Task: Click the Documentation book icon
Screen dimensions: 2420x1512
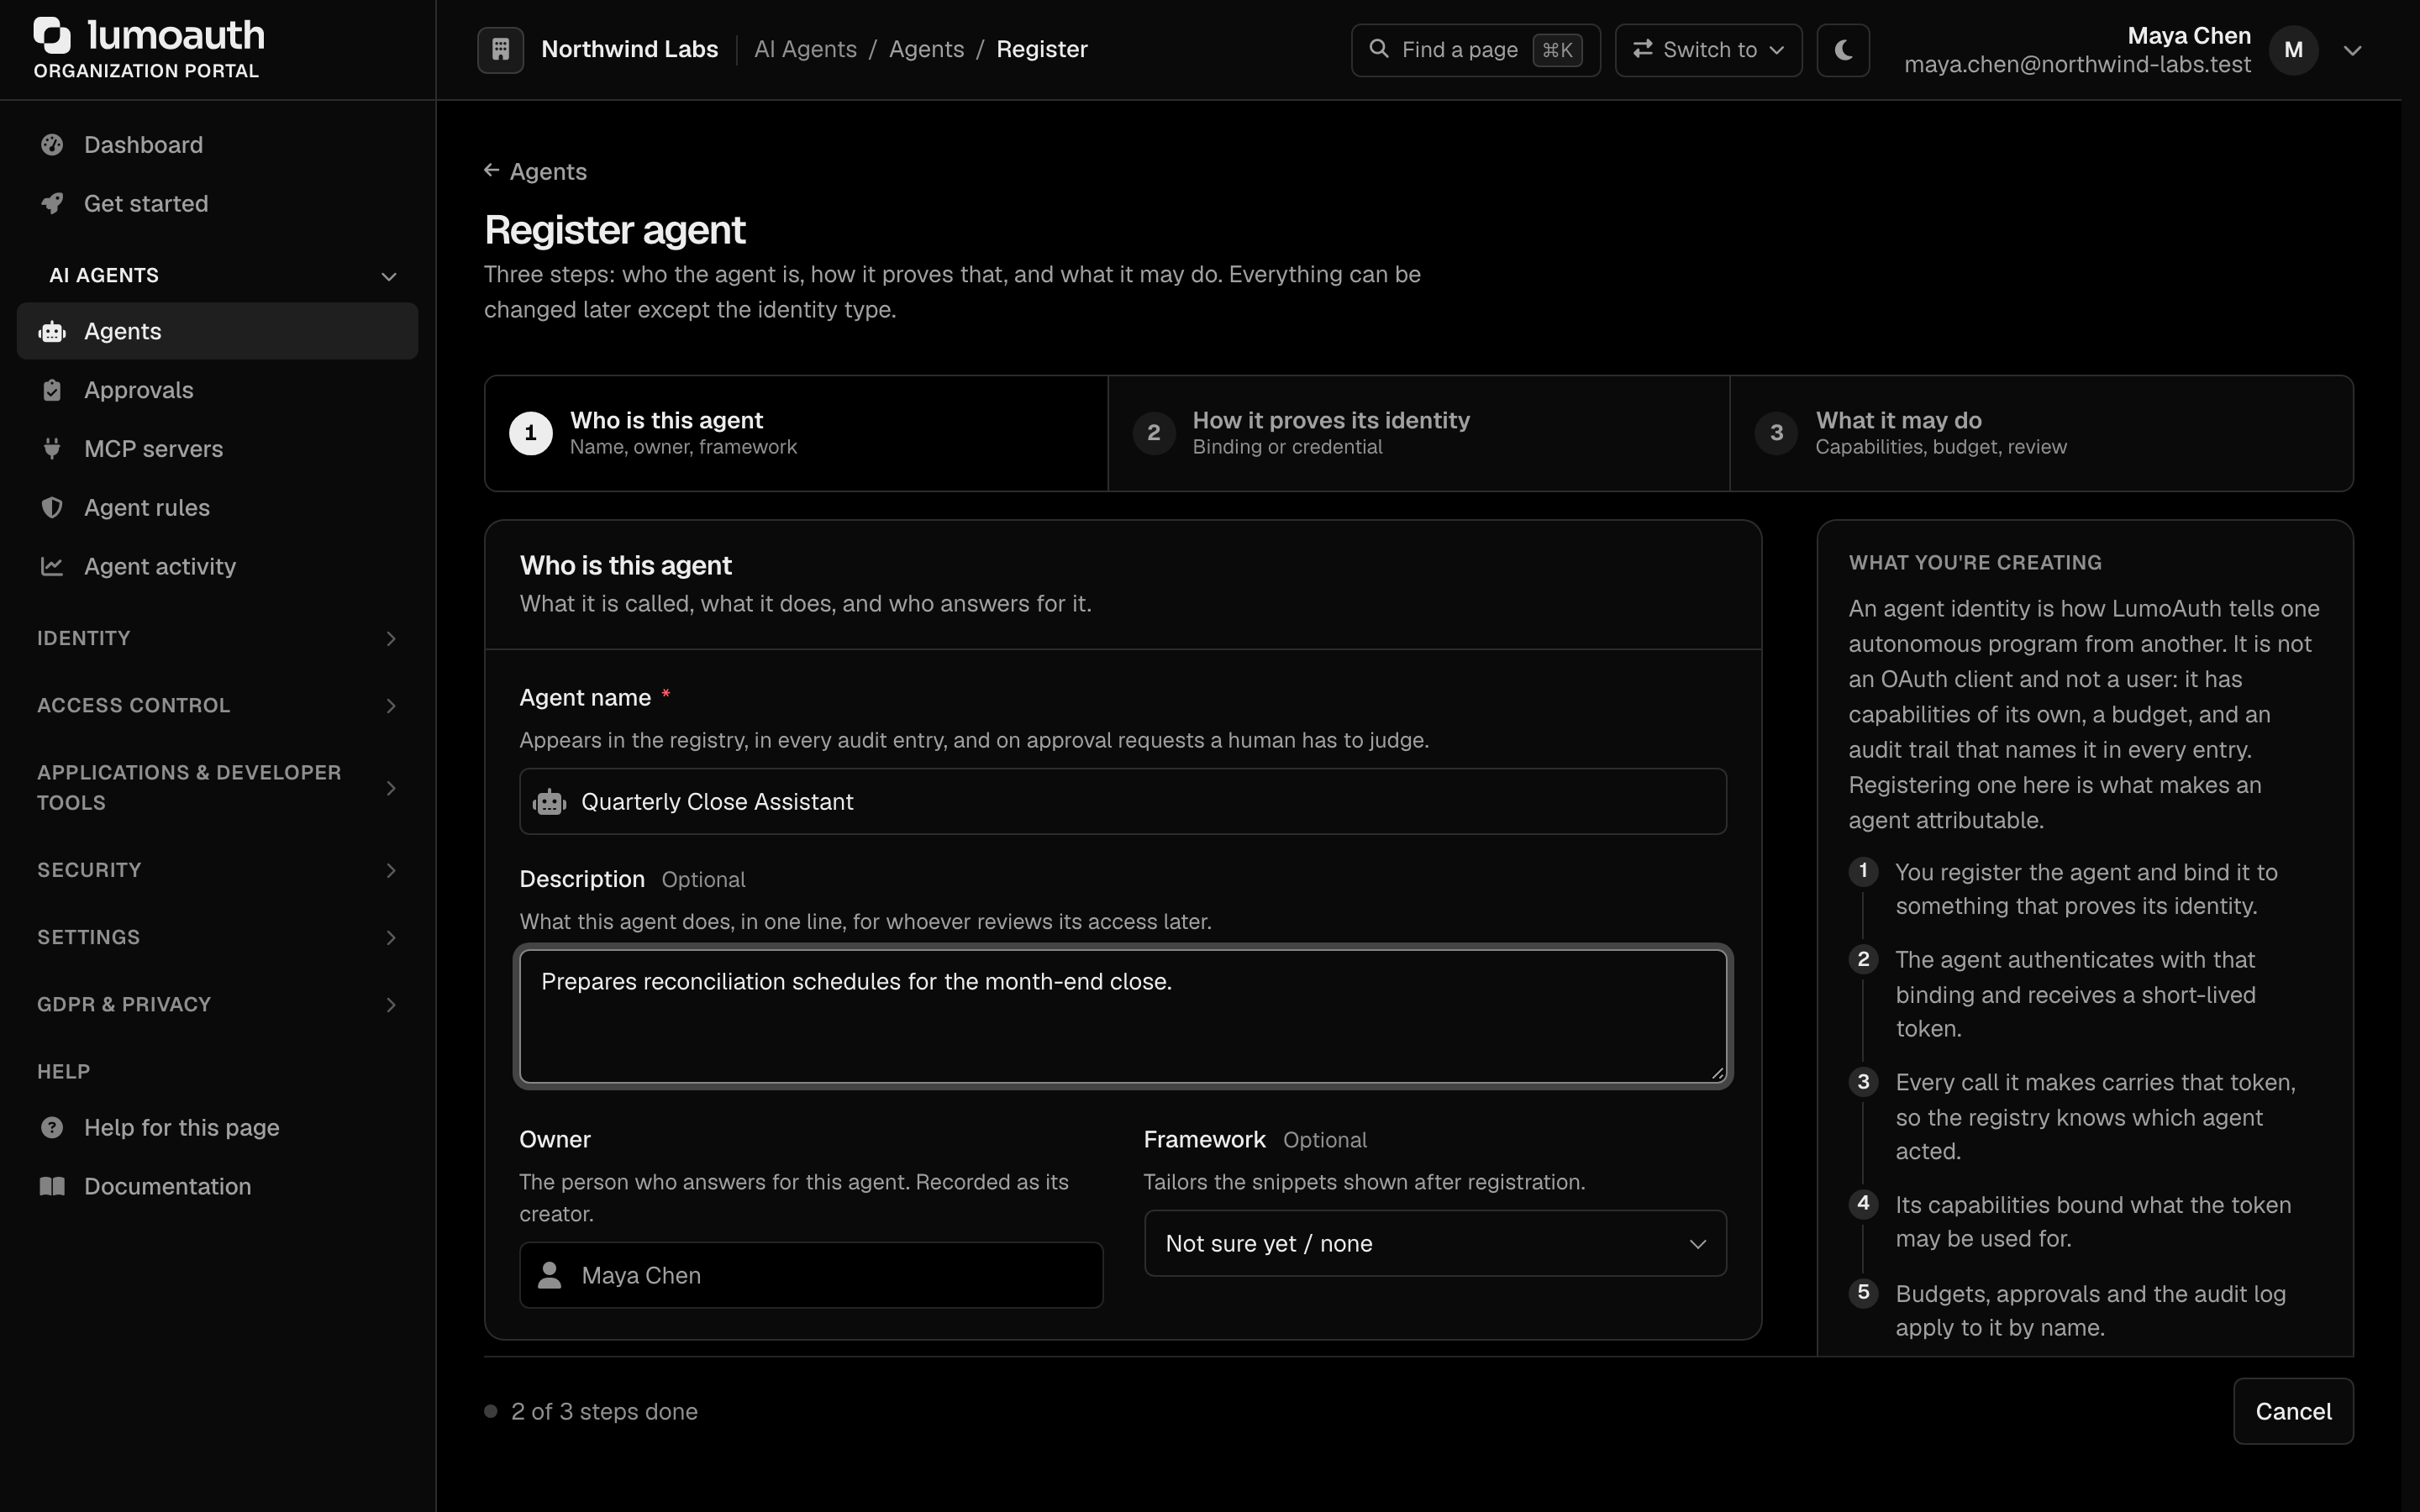Action: [x=52, y=1187]
